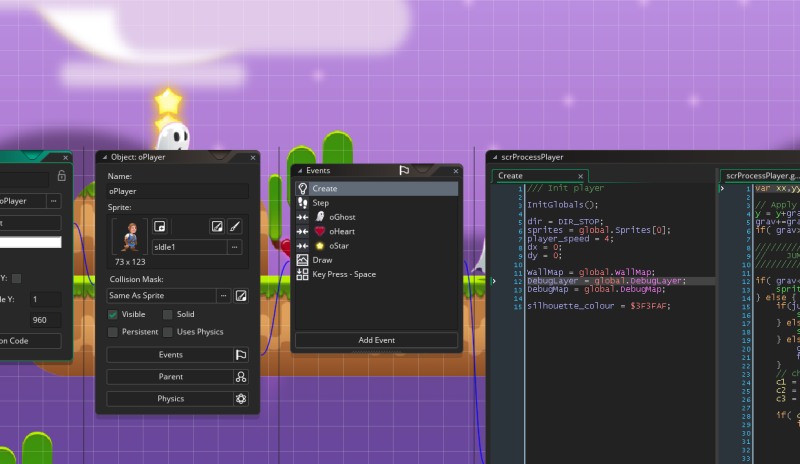Image resolution: width=800 pixels, height=464 pixels.
Task: Click the collision arrows icon for oHeart
Action: click(x=303, y=231)
